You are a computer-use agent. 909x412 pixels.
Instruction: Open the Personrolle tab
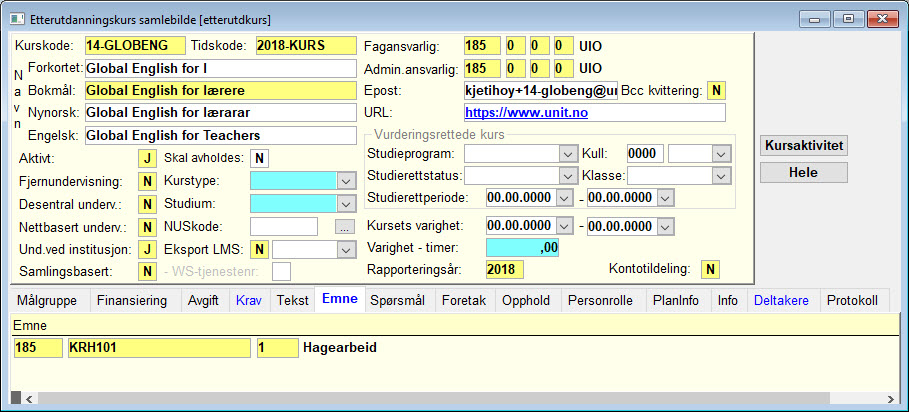602,301
